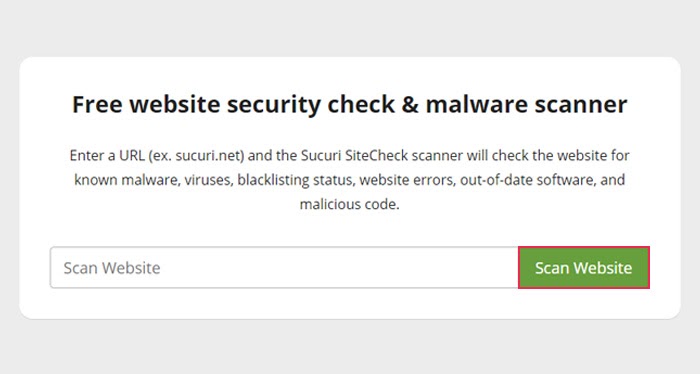The image size is (700, 374).
Task: Click the ampersand in the heading
Action: coord(410,104)
